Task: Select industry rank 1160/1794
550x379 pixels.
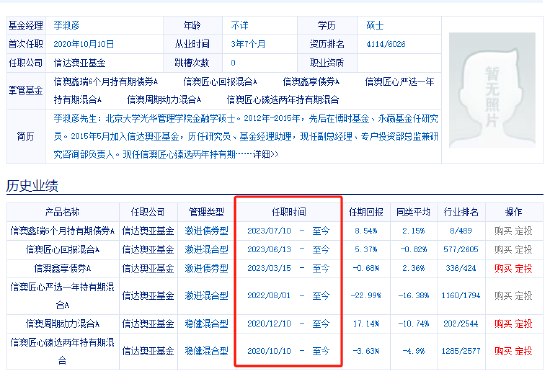Action: pos(461,296)
